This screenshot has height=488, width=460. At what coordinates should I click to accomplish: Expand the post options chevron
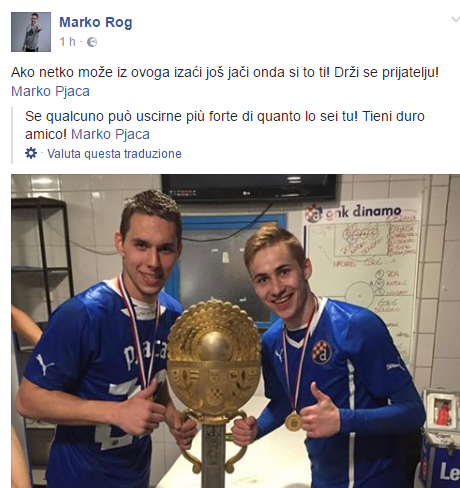pyautogui.click(x=455, y=19)
